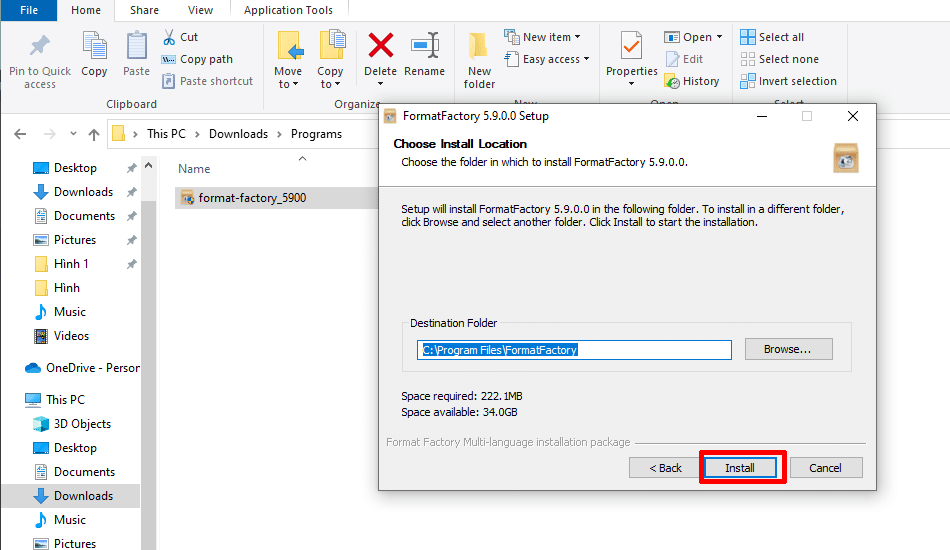This screenshot has width=950, height=550.
Task: Select Music under This PC in sidebar
Action: tap(70, 520)
